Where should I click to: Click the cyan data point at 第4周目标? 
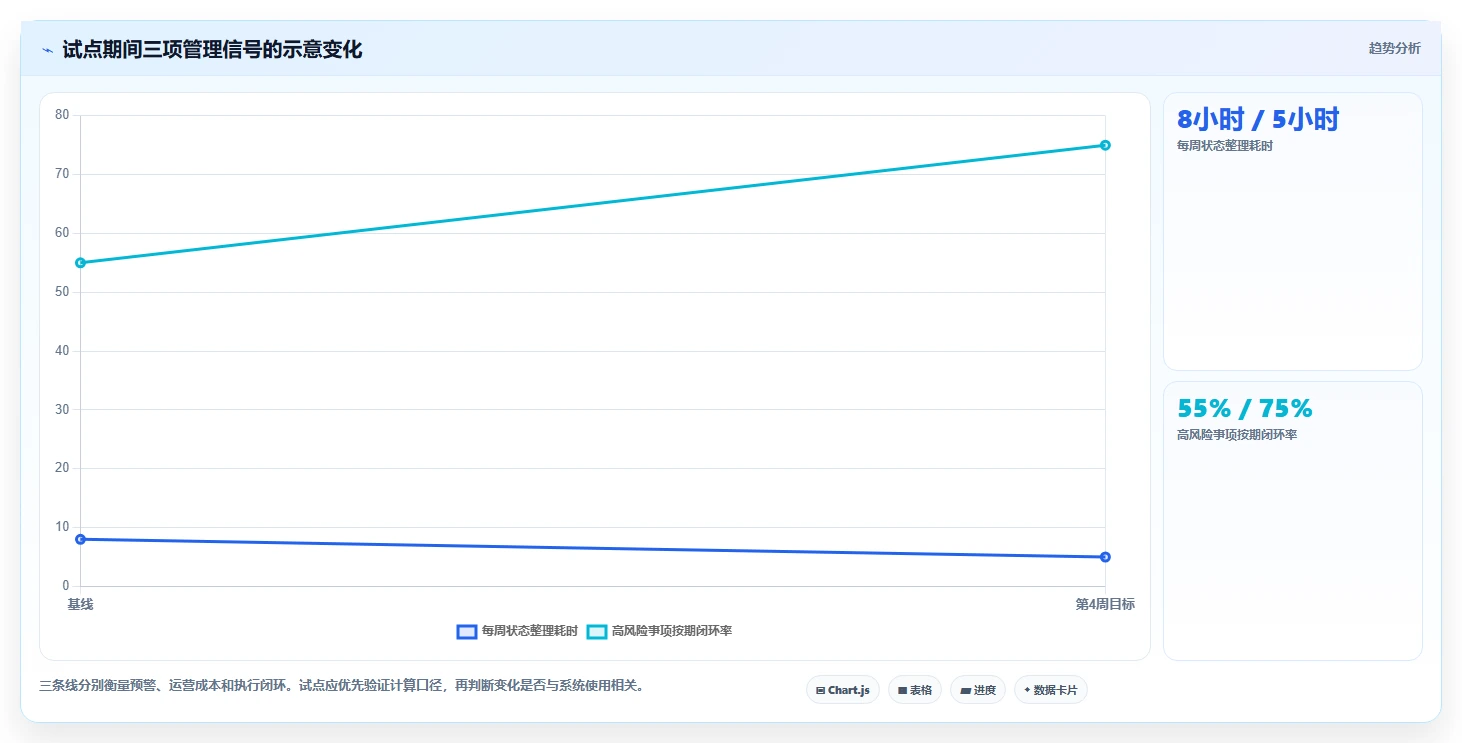[1105, 145]
